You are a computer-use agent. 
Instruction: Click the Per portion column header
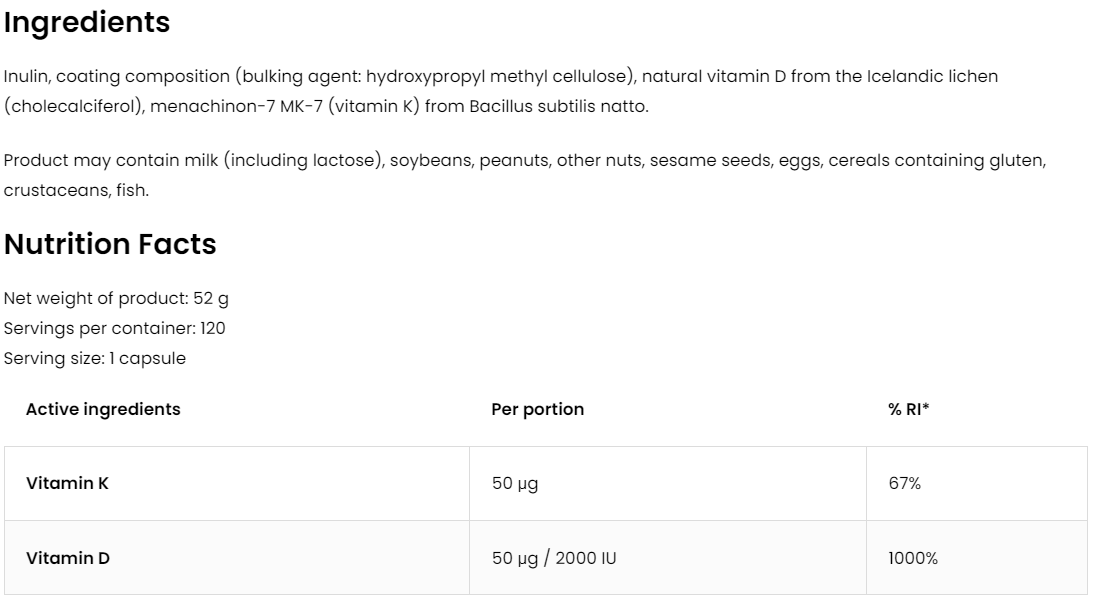[538, 409]
